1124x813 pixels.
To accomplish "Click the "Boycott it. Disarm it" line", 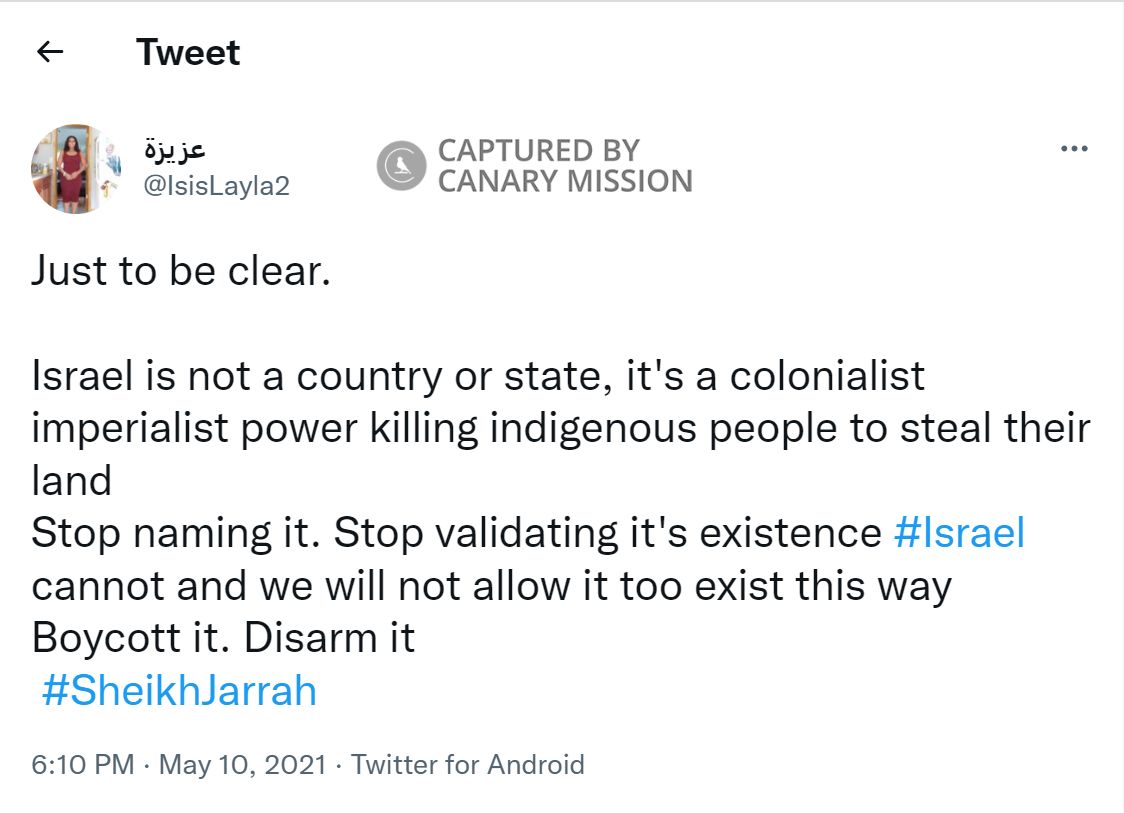I will pos(223,638).
